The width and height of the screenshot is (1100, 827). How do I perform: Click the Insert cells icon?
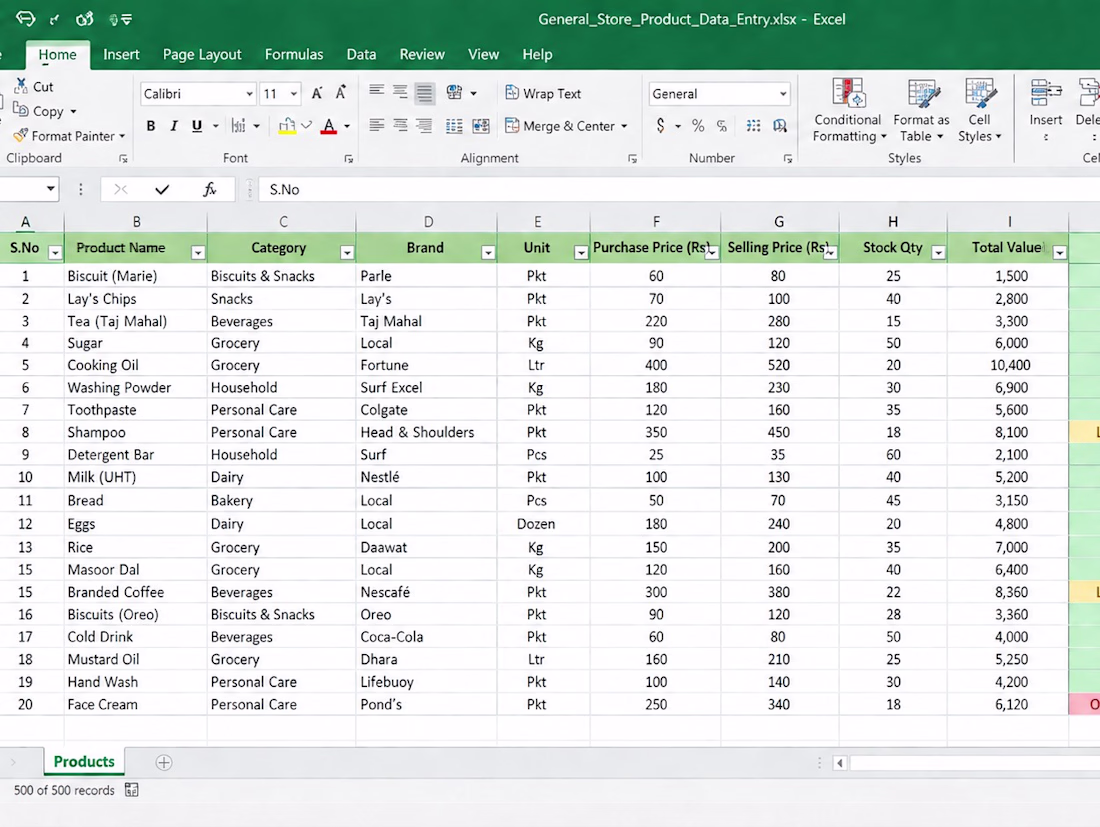1045,93
